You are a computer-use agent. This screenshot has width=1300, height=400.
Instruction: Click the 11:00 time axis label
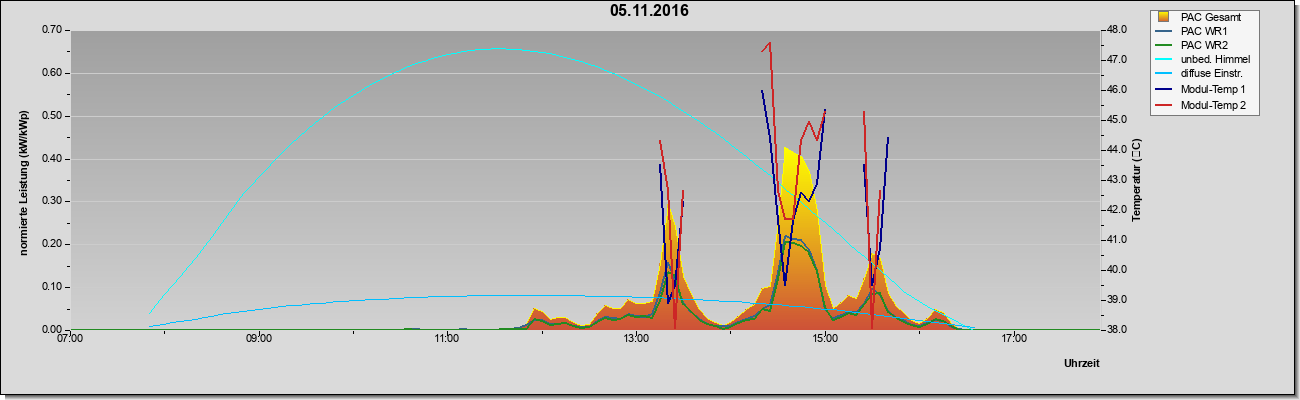tap(447, 340)
